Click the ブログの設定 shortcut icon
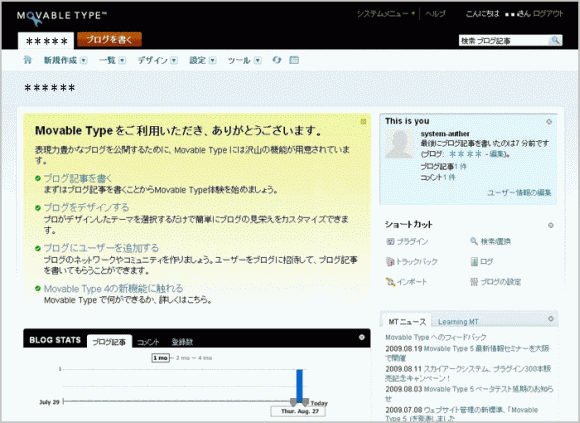 click(x=474, y=282)
